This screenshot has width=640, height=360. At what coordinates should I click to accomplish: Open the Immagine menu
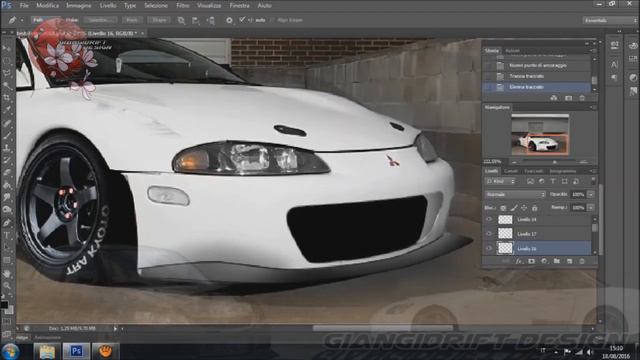point(79,6)
